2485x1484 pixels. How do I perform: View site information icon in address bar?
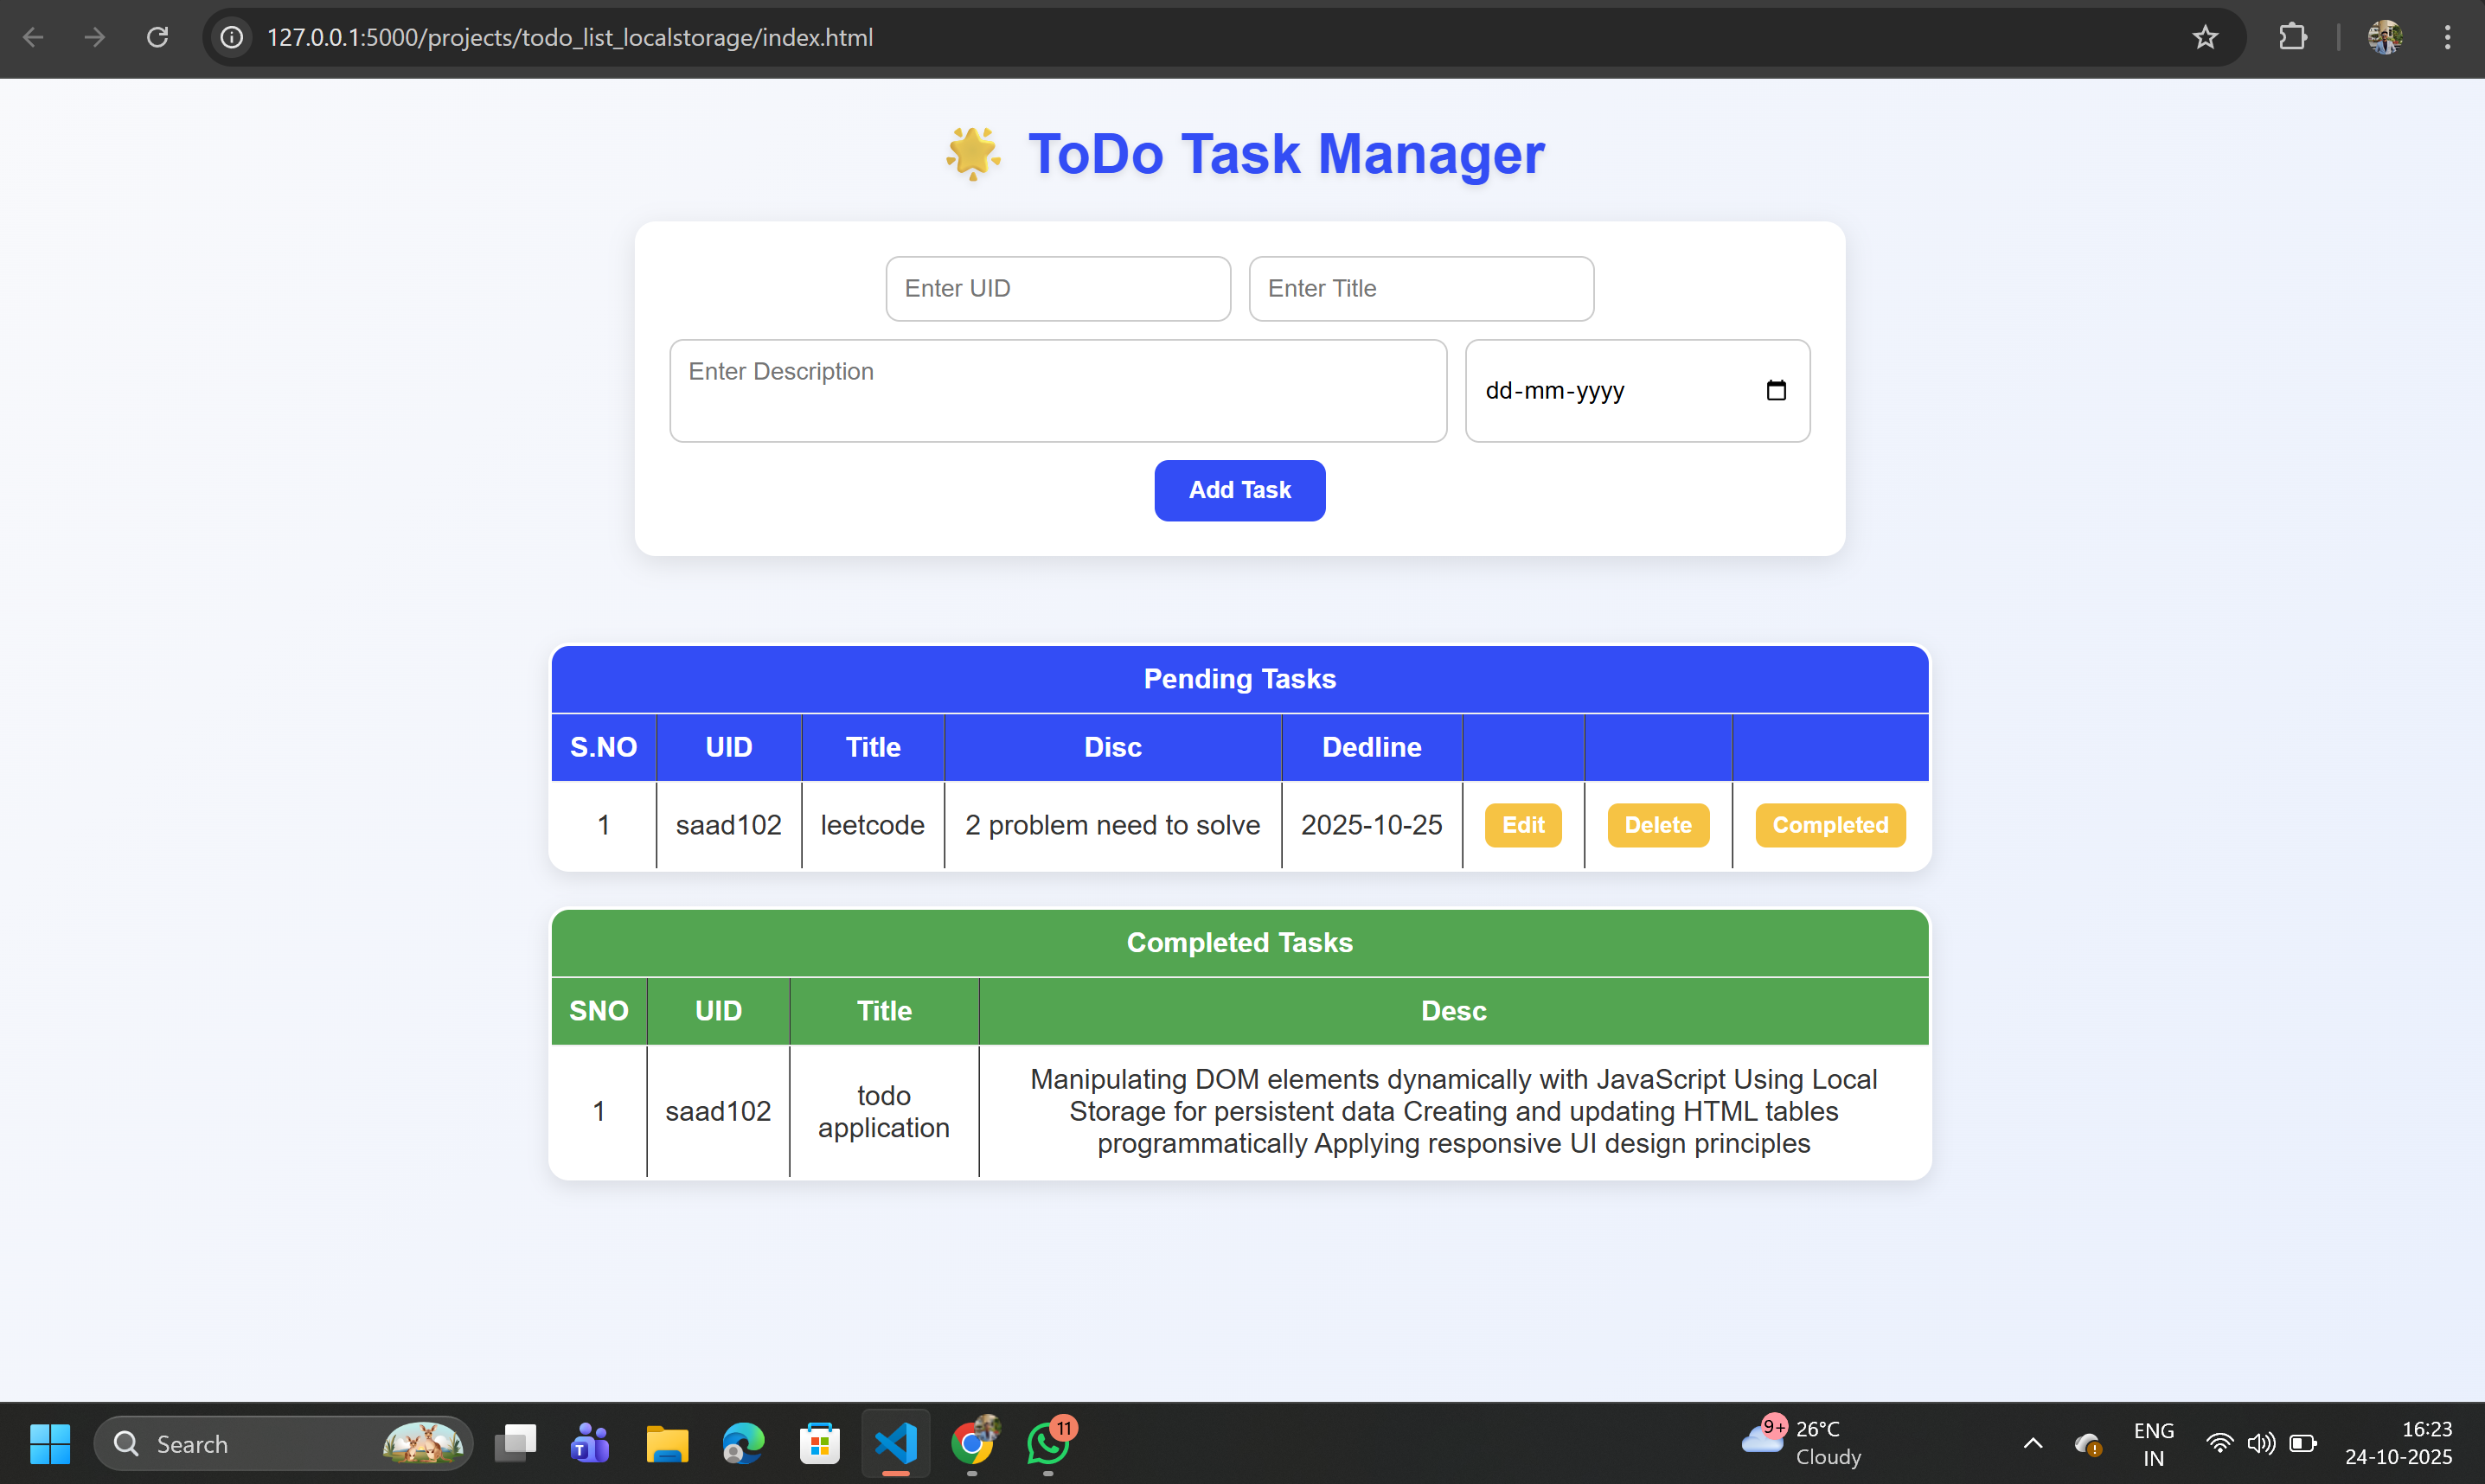coord(232,38)
